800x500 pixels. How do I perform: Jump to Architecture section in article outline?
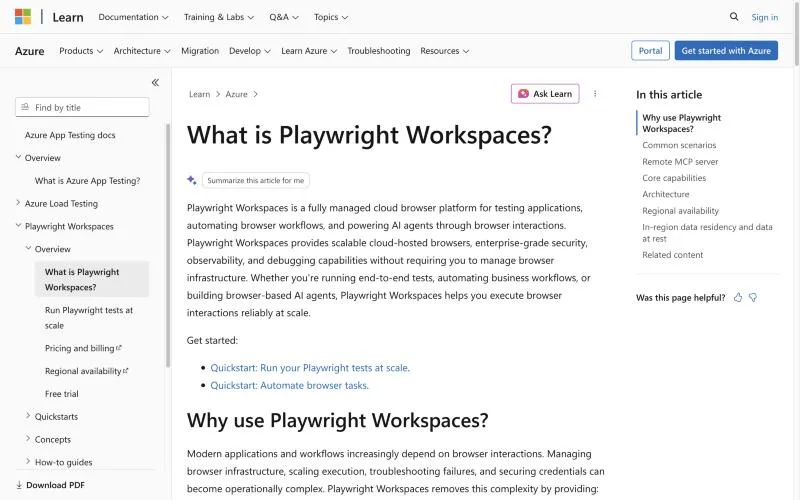(x=665, y=194)
